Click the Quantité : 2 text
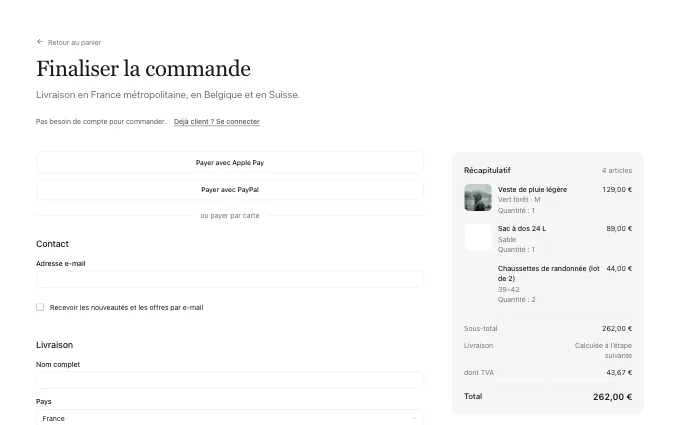 click(x=517, y=300)
